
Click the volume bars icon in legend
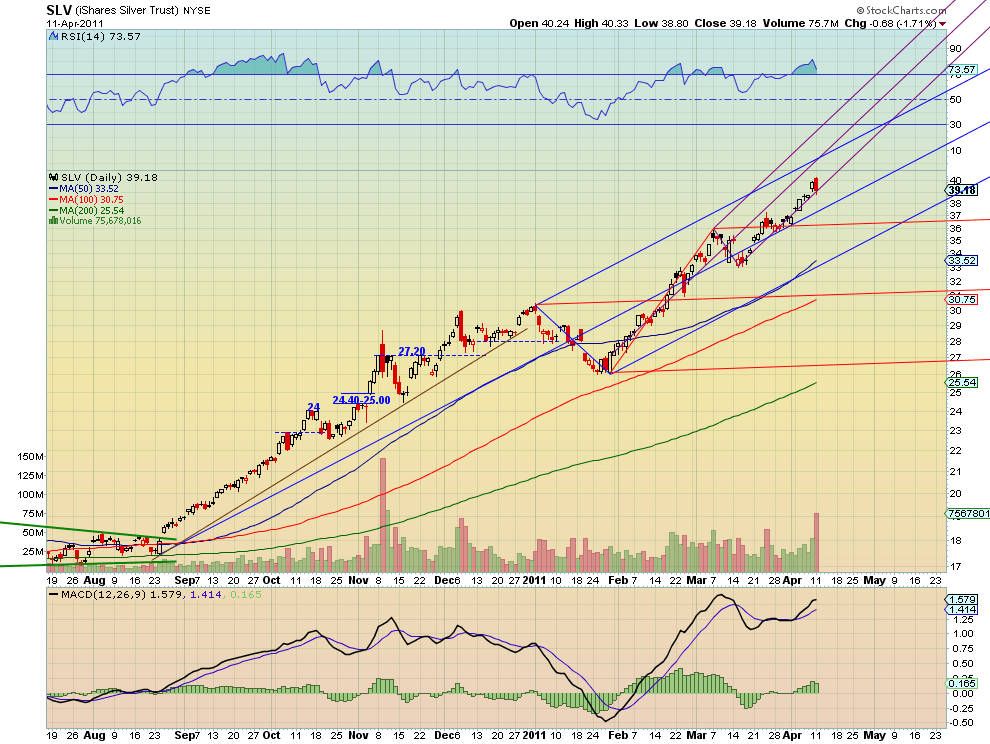coord(54,221)
